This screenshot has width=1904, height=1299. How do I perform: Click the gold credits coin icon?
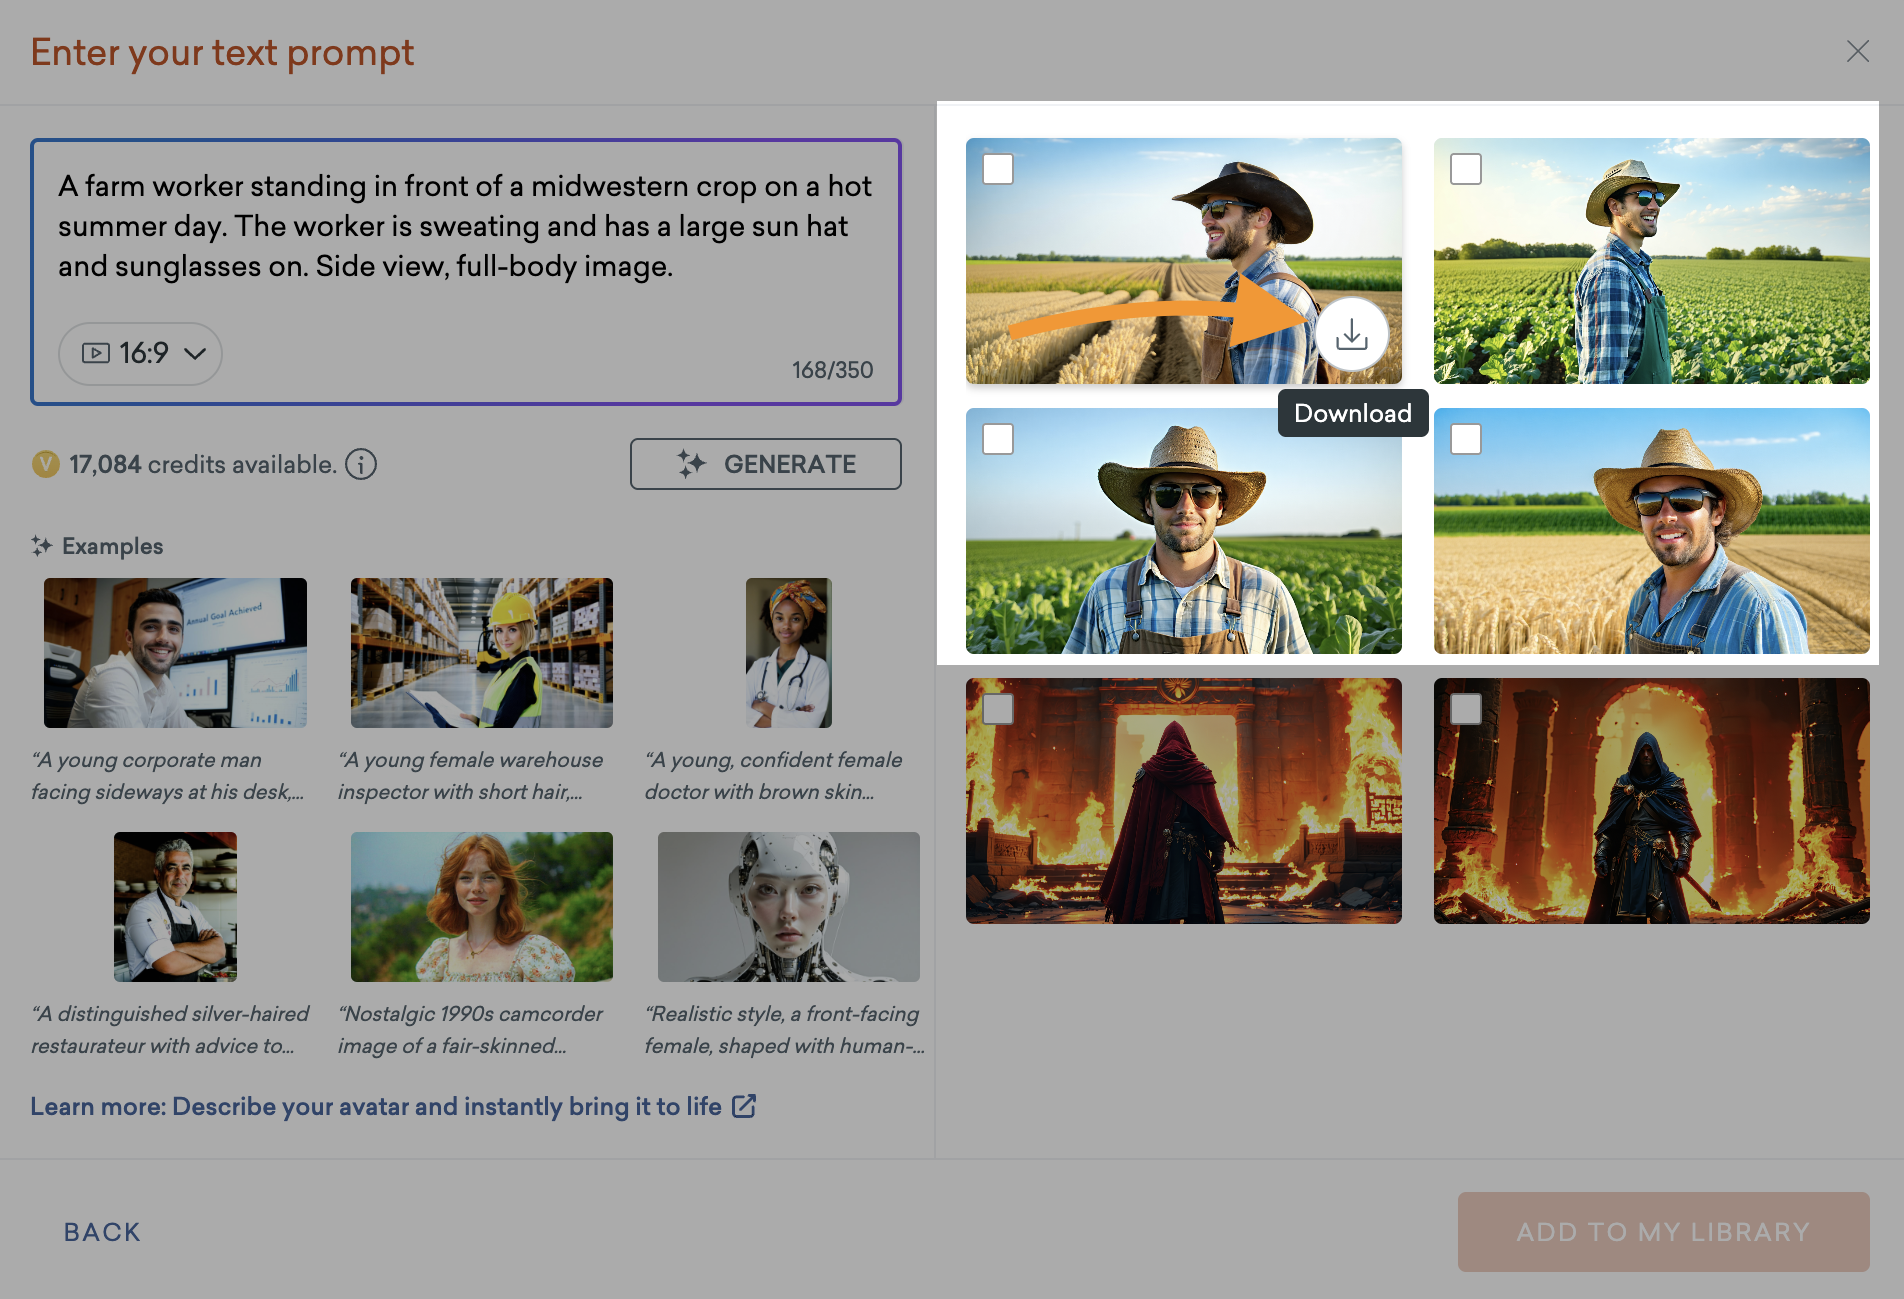click(x=46, y=464)
